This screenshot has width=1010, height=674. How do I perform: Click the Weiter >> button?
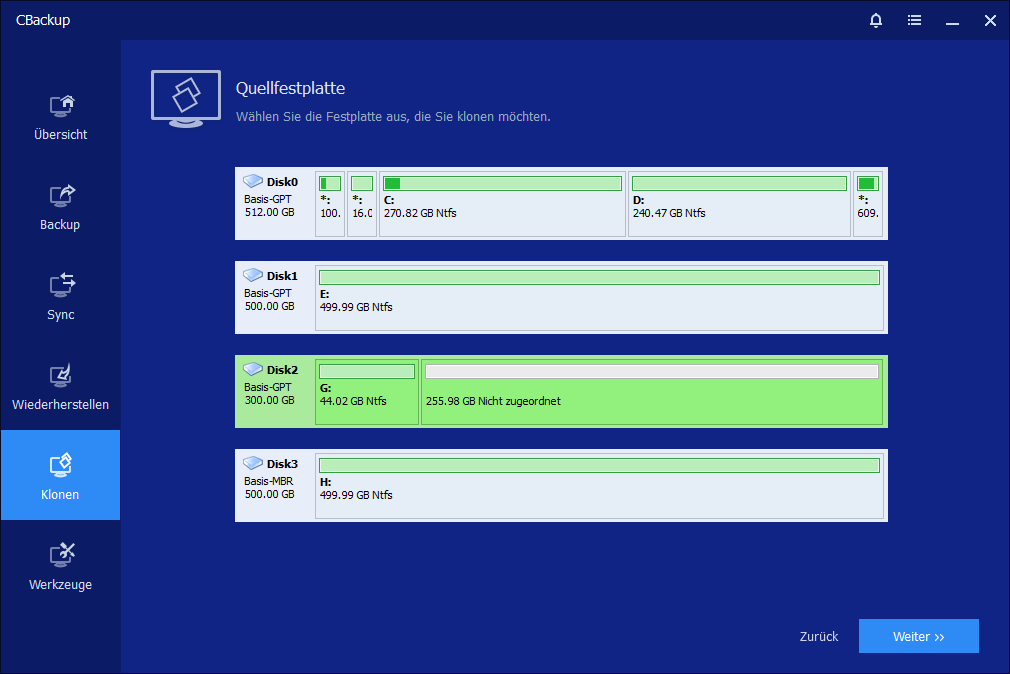(x=918, y=636)
